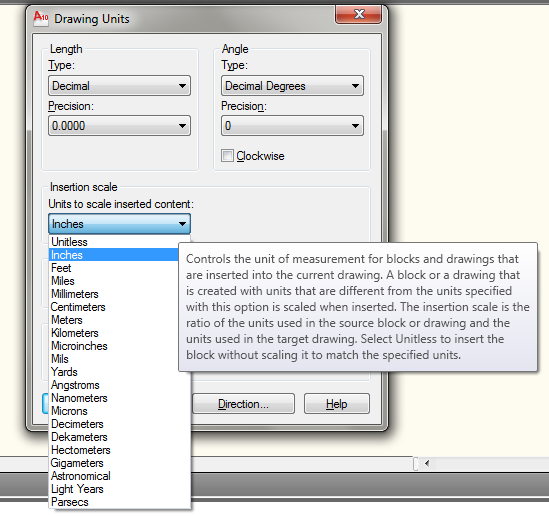Click the horizontal scrollbar left arrow
This screenshot has width=549, height=519.
(427, 463)
